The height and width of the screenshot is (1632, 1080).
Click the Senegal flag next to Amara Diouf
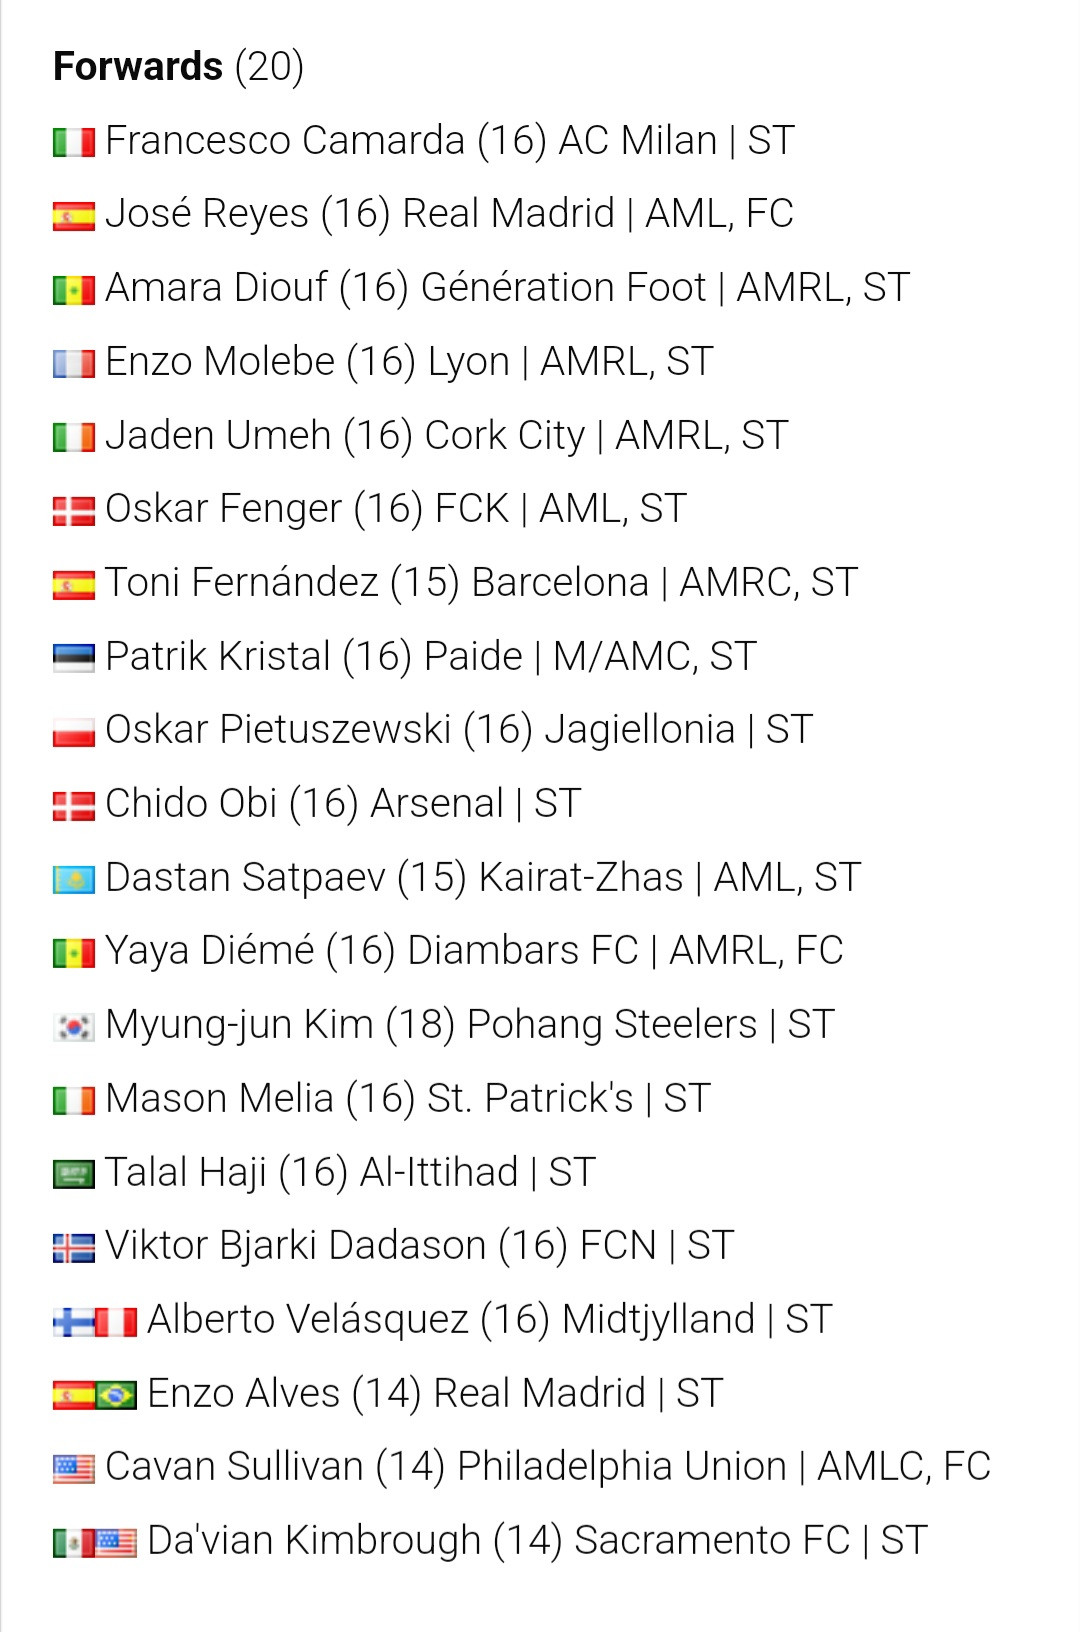pos(74,290)
